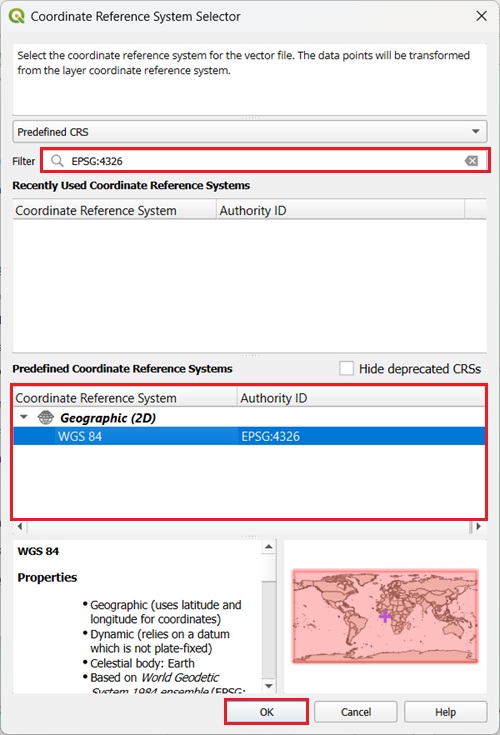The image size is (500, 735).
Task: Click the properties panel scroll-up arrow
Action: pyautogui.click(x=269, y=547)
